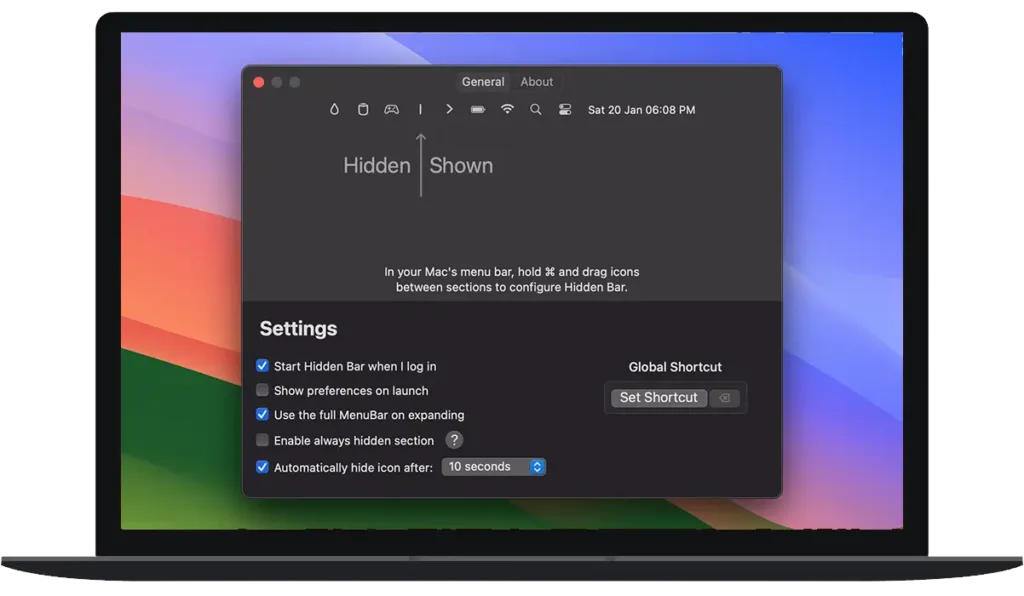
Task: Click the Spotlight magnifier icon
Action: tap(536, 109)
